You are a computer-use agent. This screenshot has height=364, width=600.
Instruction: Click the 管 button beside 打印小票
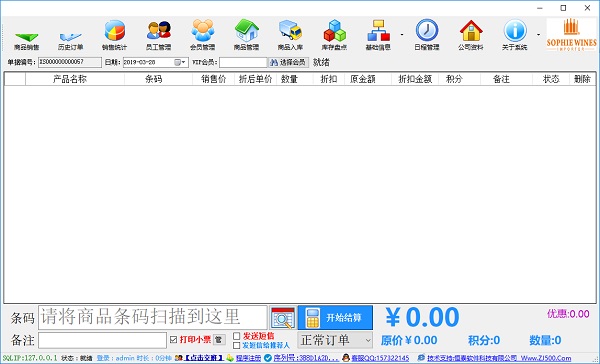tap(219, 340)
